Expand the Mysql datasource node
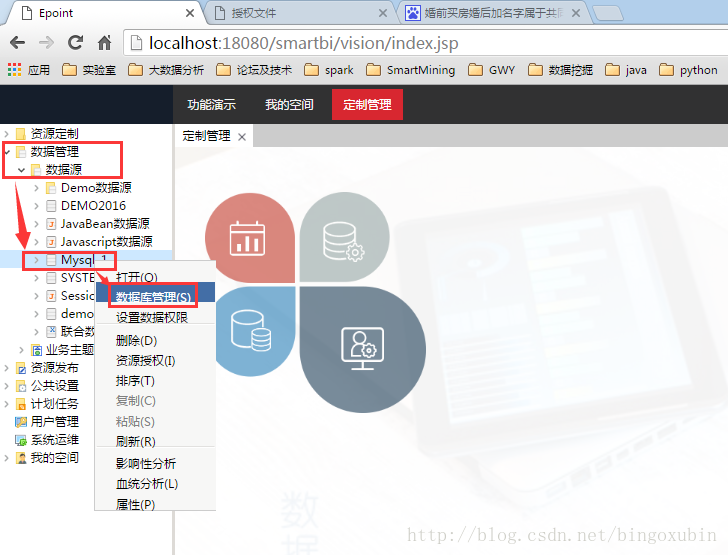The image size is (728, 555). [36, 260]
